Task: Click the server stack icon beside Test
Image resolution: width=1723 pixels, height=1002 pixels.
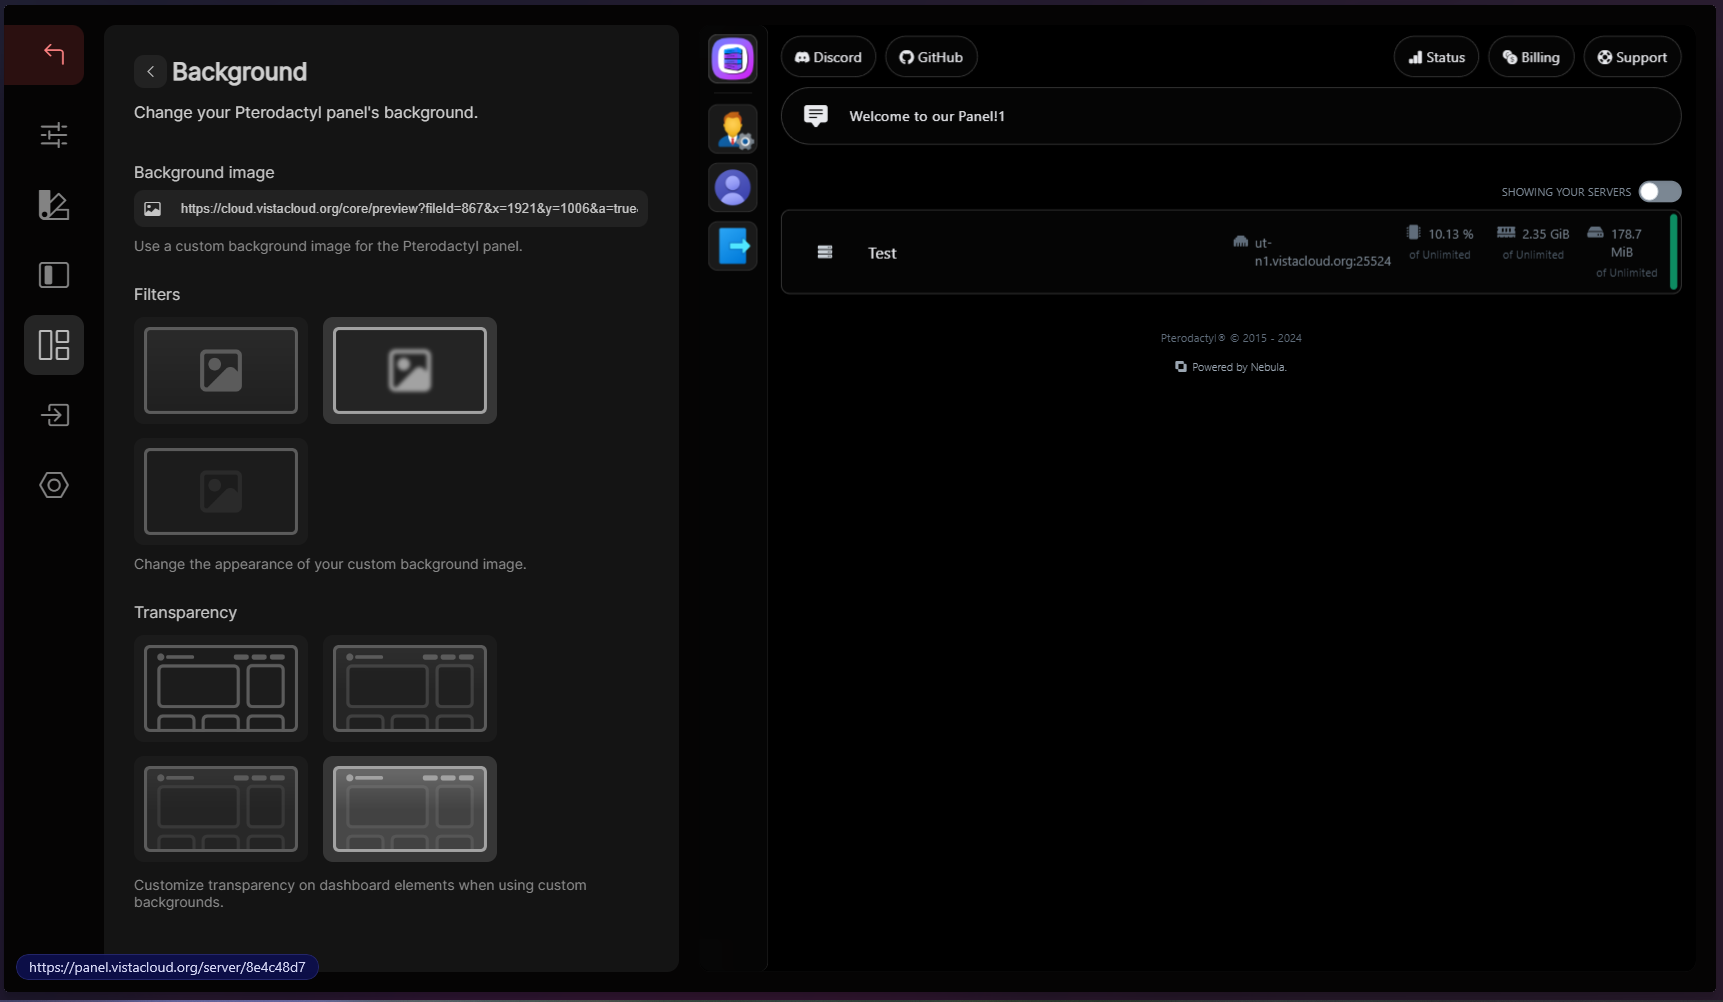Action: [825, 253]
